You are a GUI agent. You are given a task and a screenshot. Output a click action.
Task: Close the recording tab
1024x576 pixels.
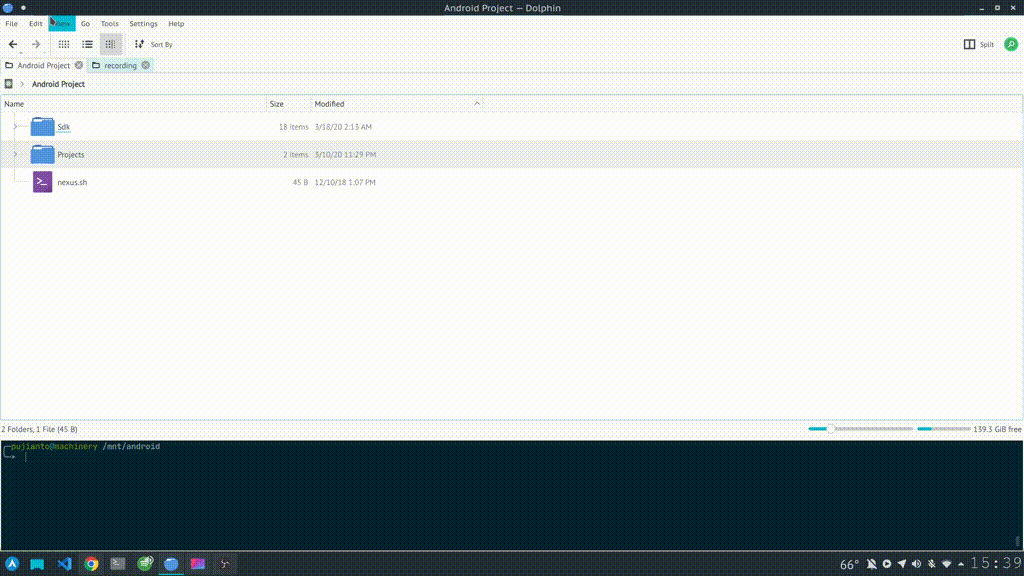146,65
